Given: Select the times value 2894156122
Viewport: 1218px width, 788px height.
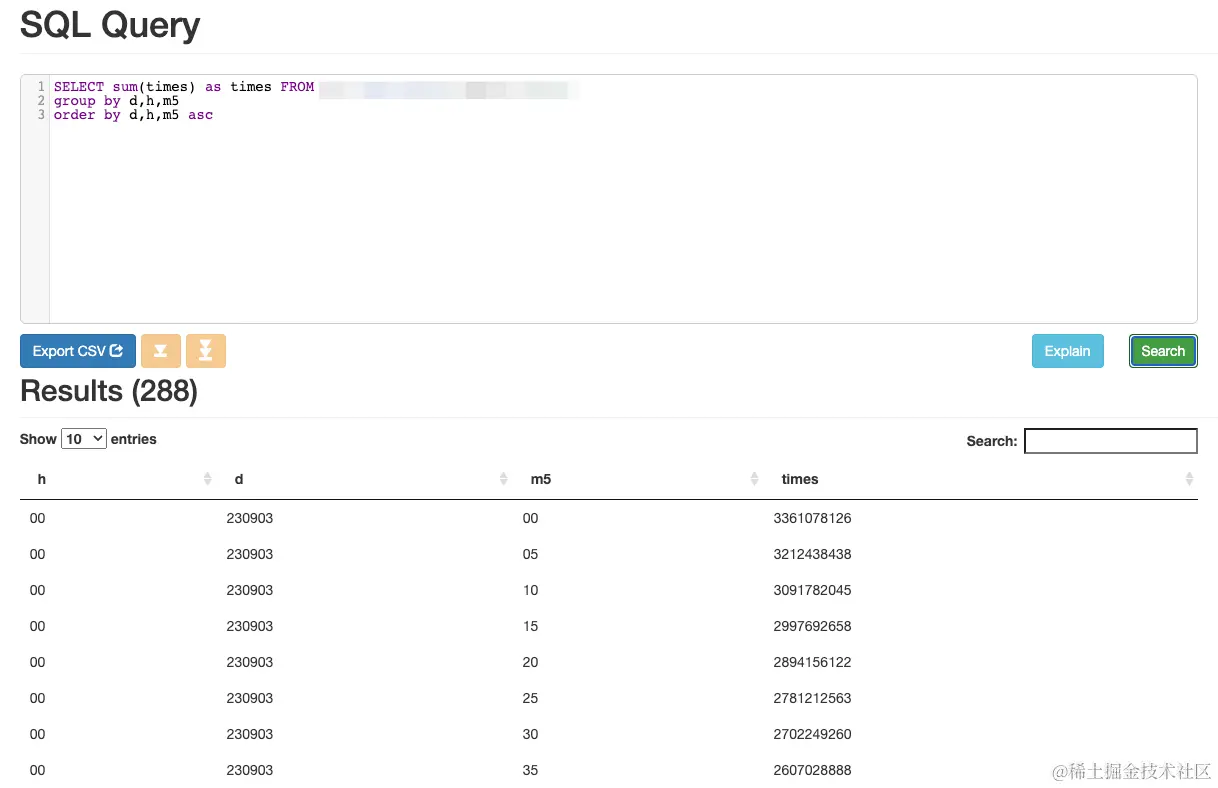Looking at the screenshot, I should pyautogui.click(x=812, y=662).
